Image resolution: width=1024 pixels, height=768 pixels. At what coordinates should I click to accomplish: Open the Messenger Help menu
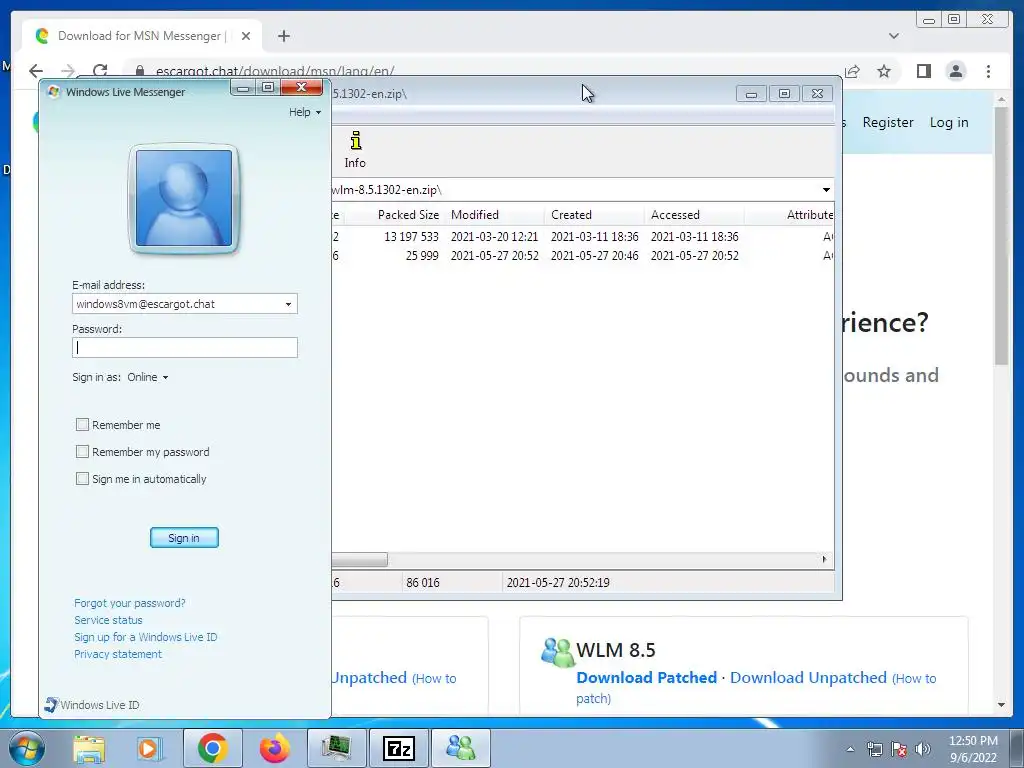[x=305, y=112]
